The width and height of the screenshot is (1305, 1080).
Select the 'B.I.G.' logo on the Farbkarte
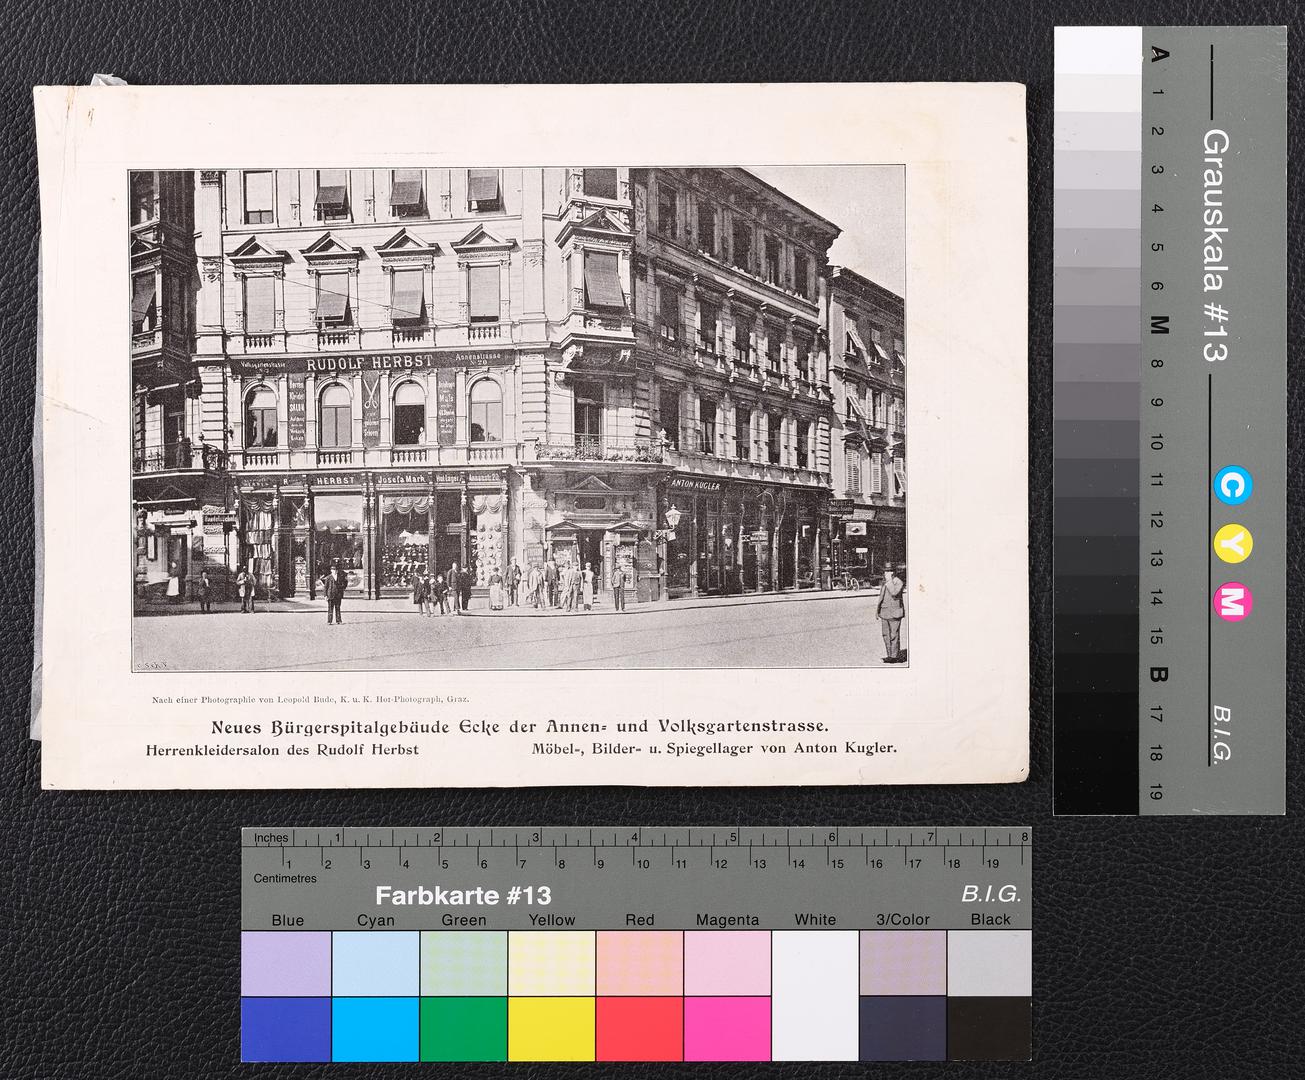point(991,893)
